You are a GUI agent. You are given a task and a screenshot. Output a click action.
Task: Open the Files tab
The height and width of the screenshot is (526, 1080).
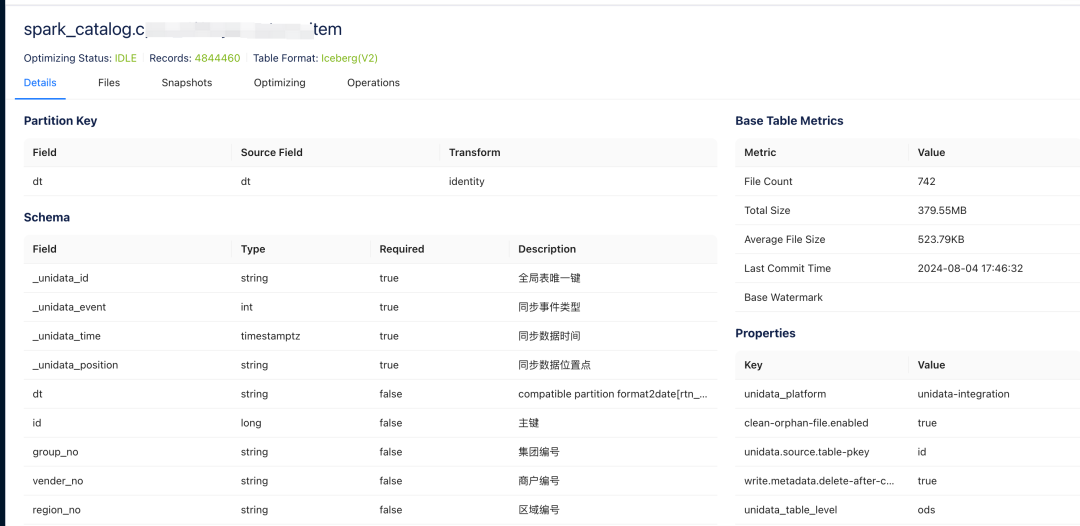pyautogui.click(x=109, y=83)
